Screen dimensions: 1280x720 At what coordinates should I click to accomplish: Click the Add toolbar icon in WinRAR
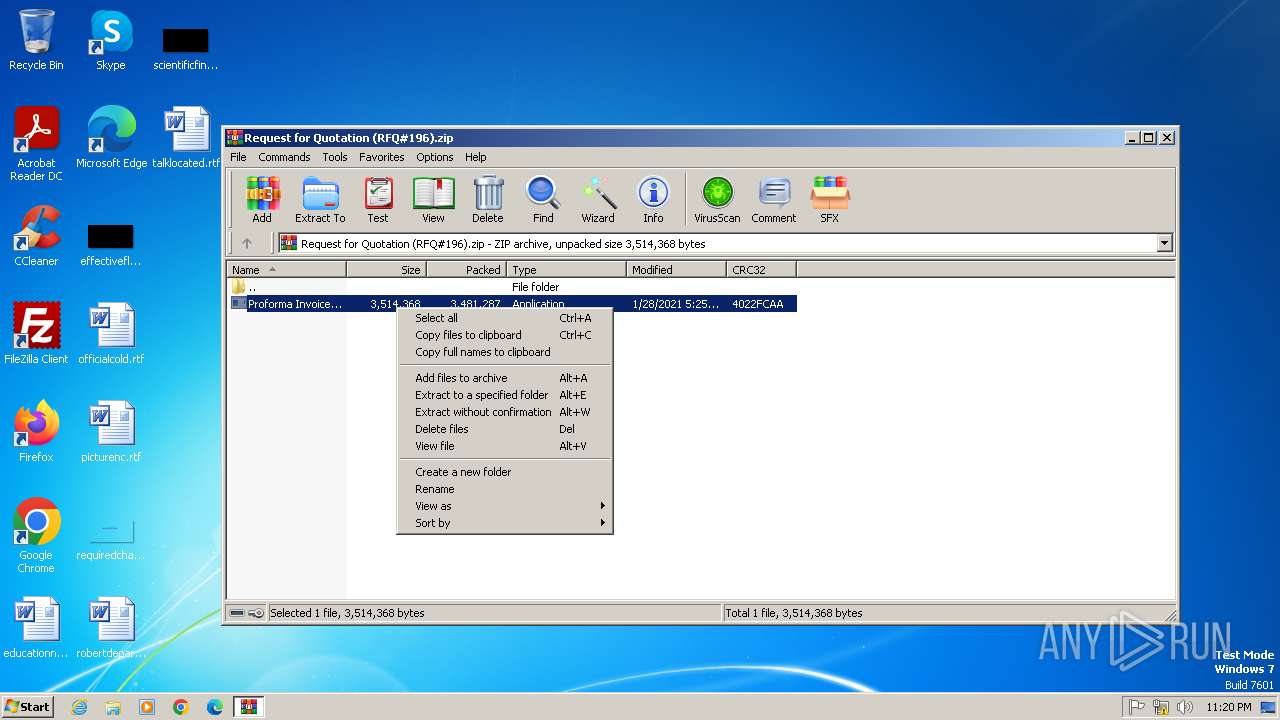point(262,200)
